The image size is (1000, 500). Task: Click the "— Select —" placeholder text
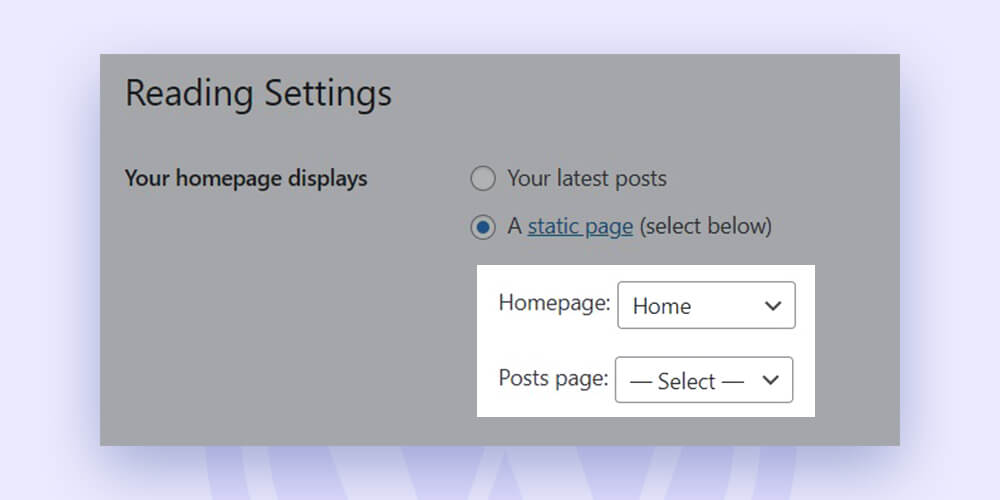(687, 381)
